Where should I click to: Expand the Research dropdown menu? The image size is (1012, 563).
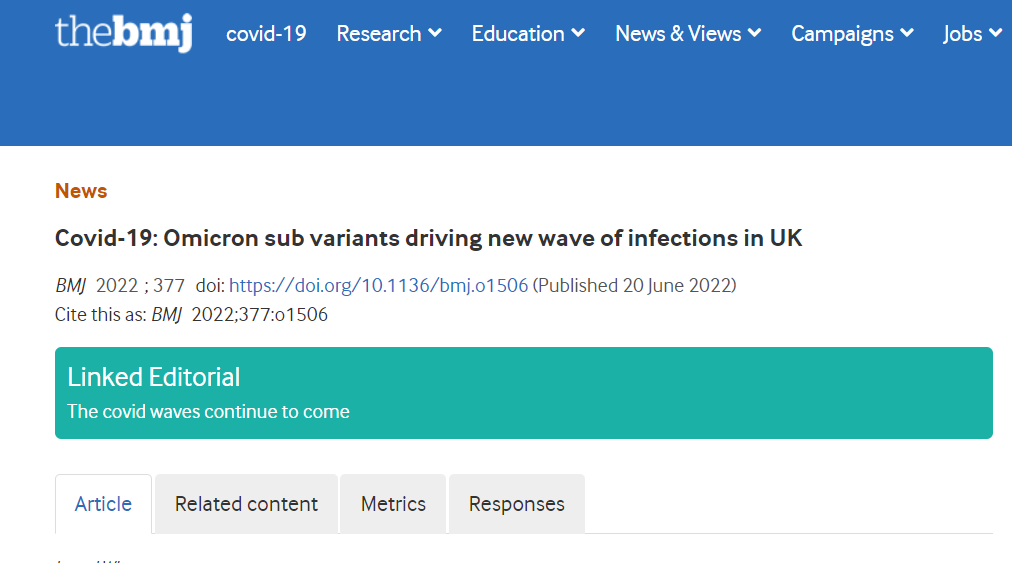(x=389, y=34)
